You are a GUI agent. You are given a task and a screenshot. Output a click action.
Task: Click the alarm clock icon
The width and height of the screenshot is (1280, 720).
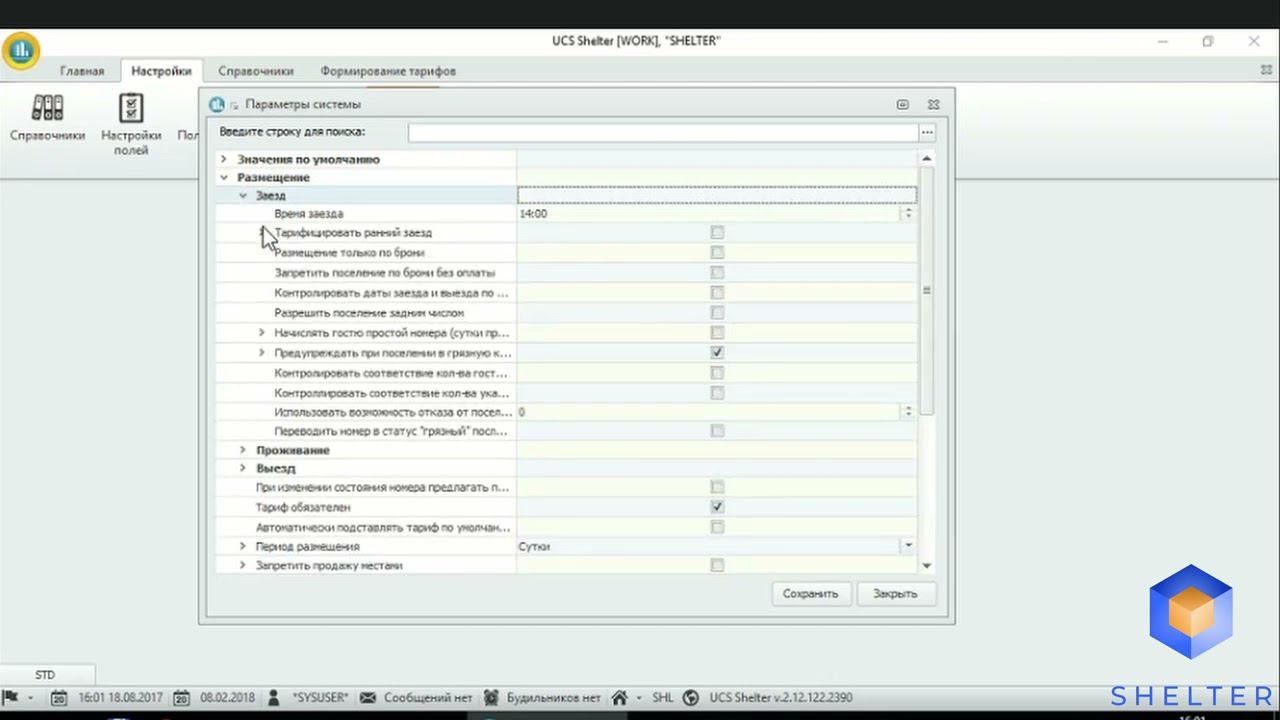(x=490, y=697)
